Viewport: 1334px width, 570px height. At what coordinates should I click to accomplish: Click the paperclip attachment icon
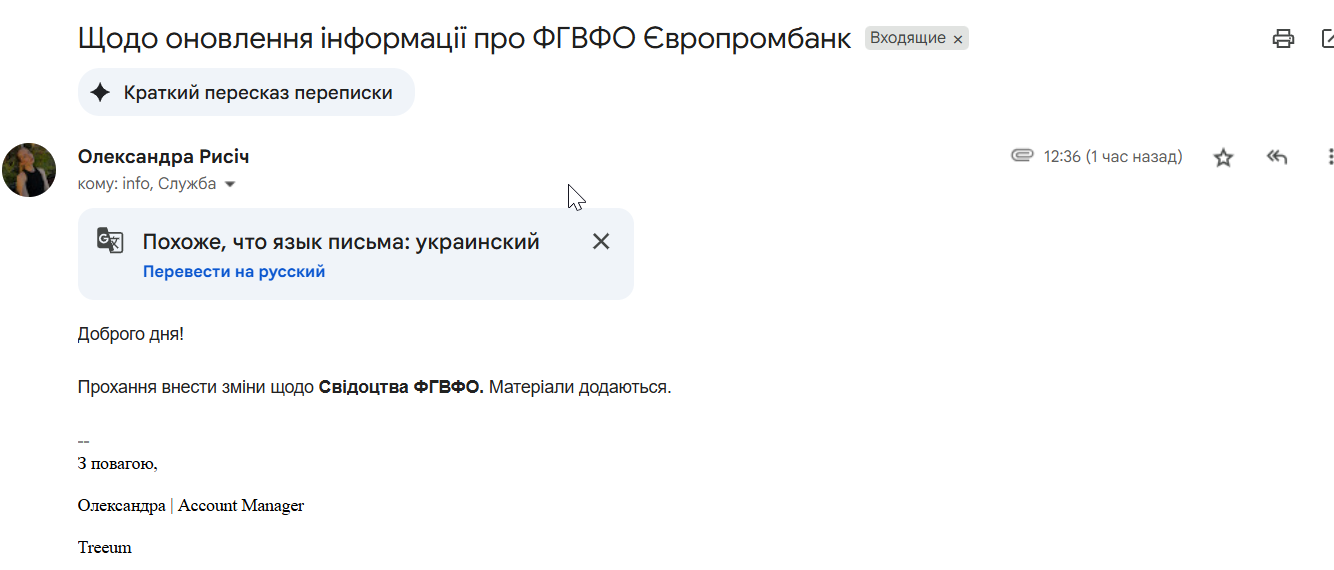coord(1021,156)
